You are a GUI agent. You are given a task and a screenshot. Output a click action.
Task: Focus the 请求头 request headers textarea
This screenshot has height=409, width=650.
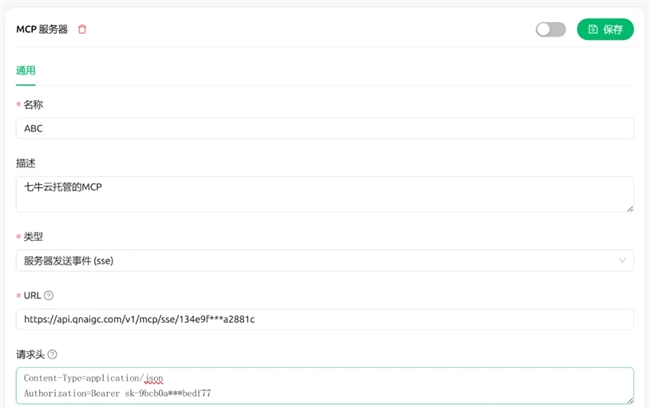(x=325, y=385)
